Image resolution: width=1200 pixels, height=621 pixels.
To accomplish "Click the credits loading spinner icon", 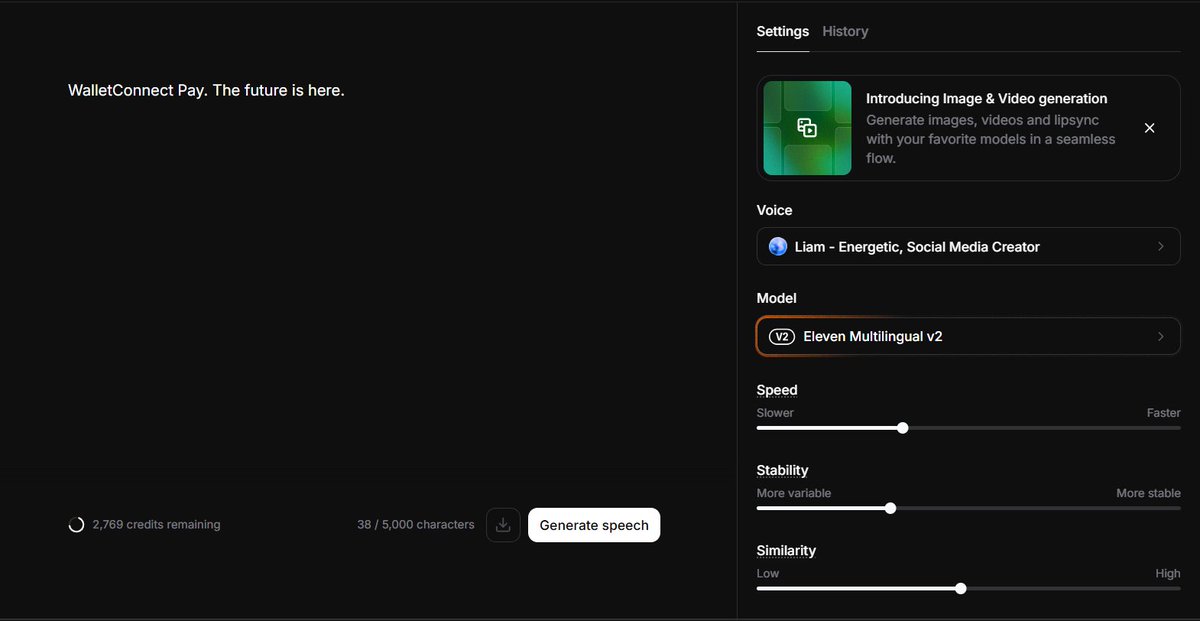I will pyautogui.click(x=76, y=525).
